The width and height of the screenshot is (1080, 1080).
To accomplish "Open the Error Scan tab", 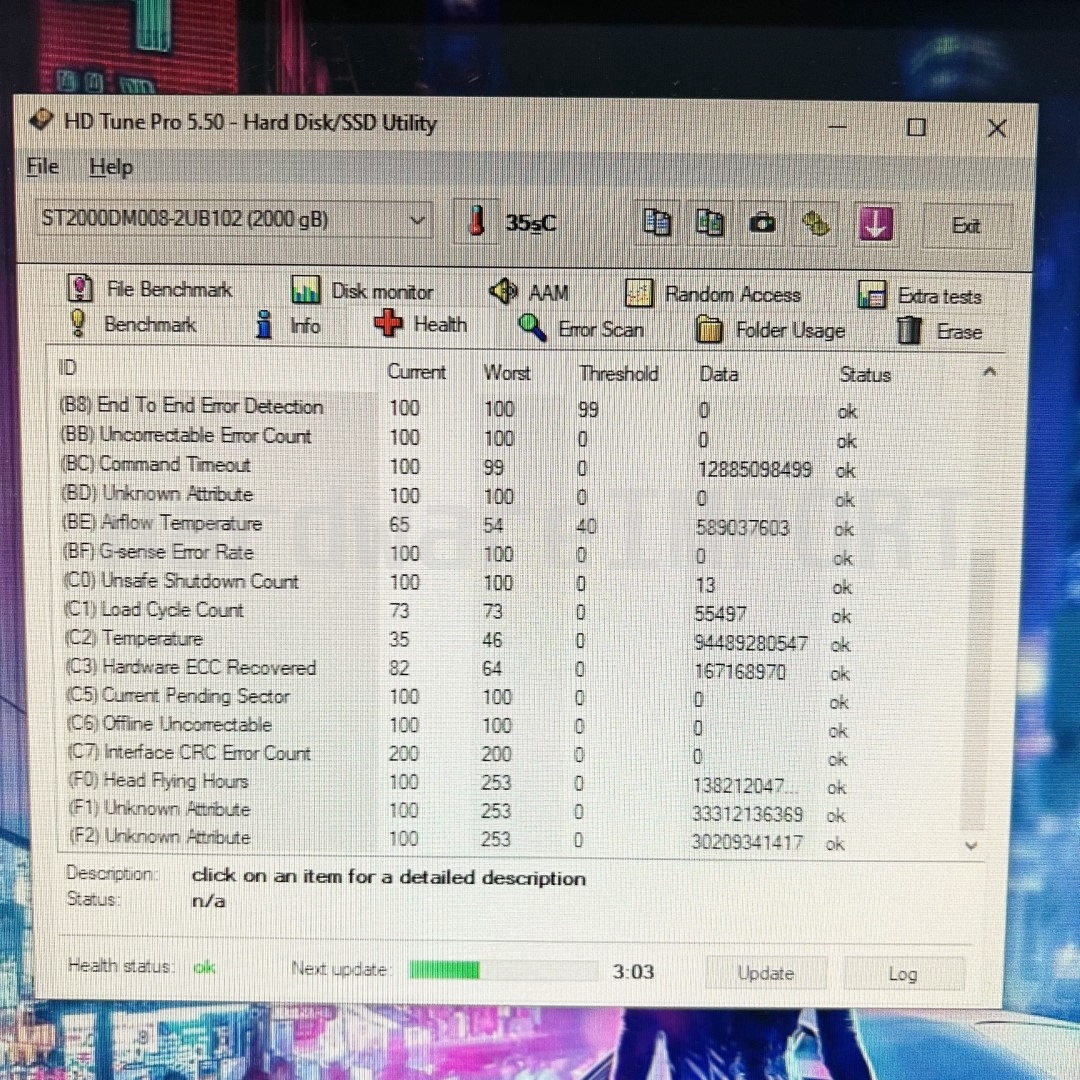I will coord(581,329).
